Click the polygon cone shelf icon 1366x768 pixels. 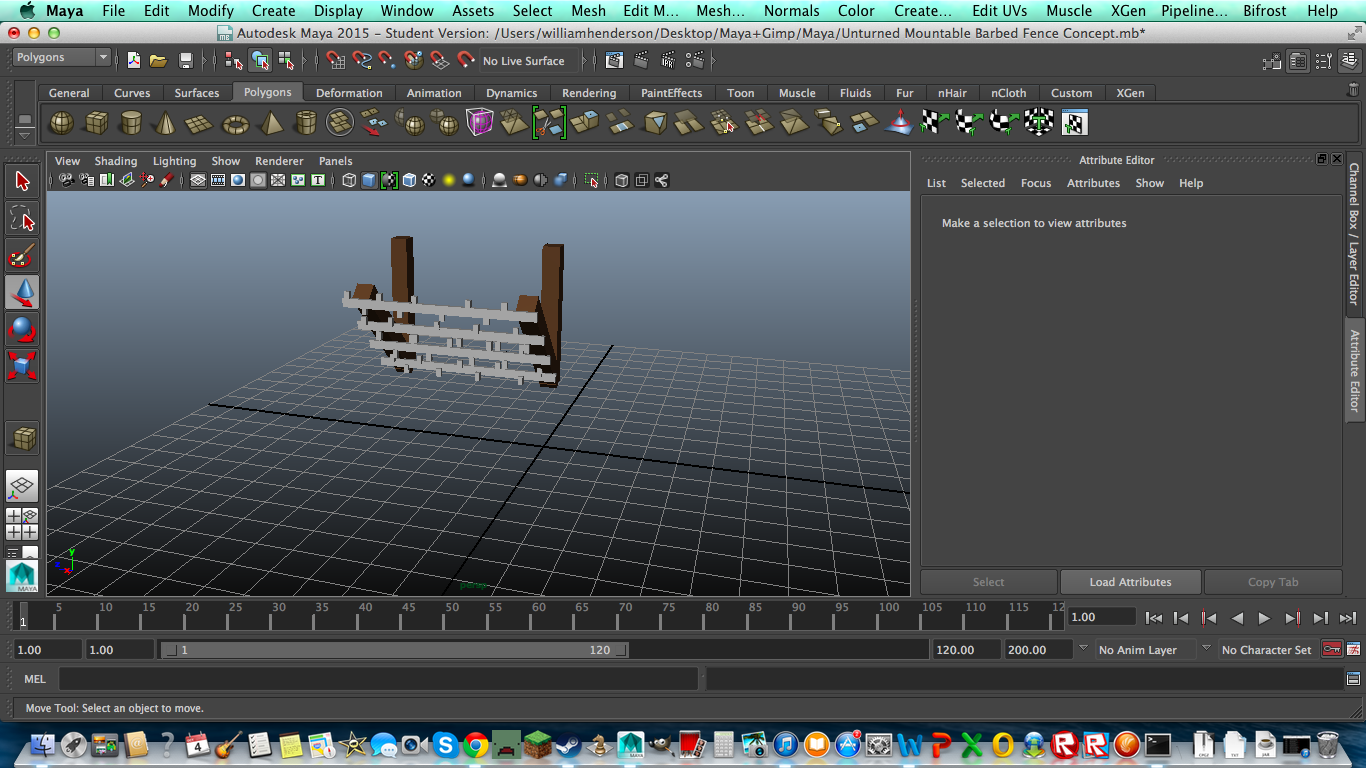(x=166, y=124)
